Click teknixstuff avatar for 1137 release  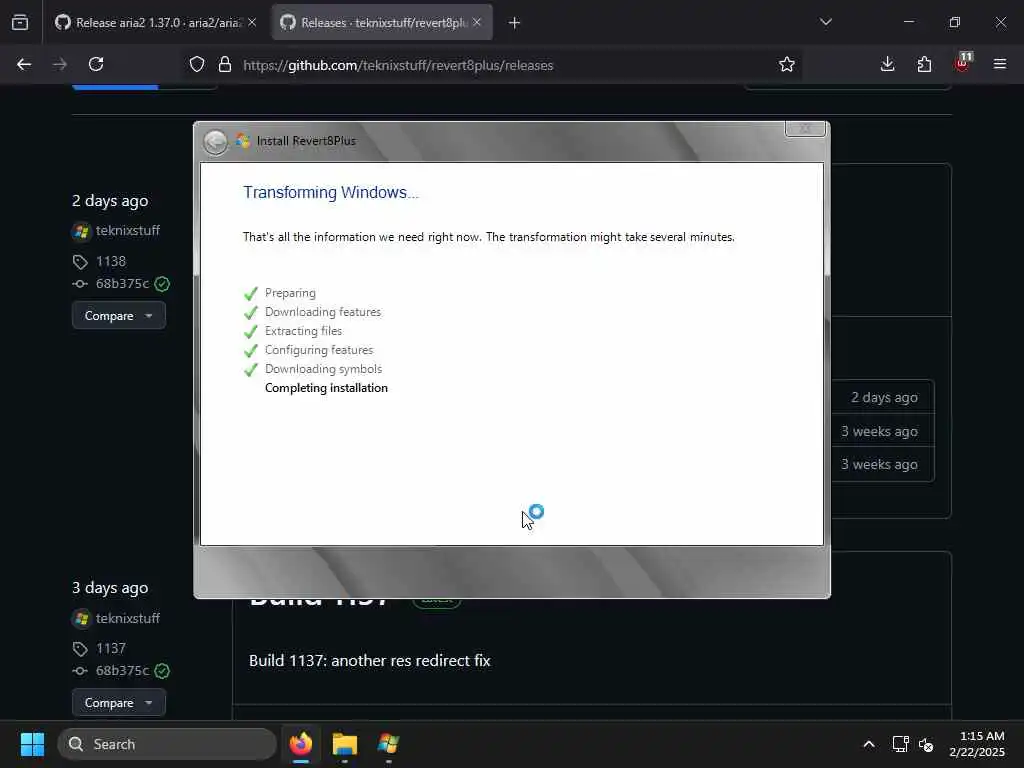coord(81,618)
